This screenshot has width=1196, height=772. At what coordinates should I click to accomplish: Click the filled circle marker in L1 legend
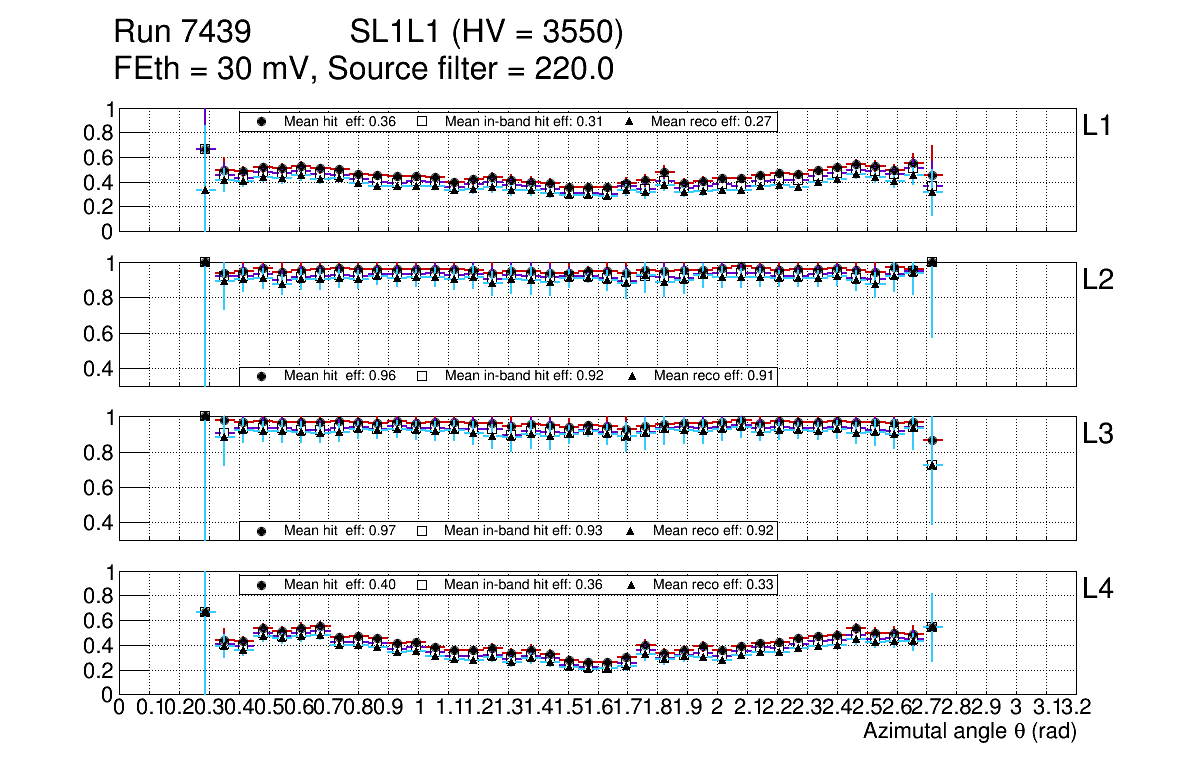tap(262, 122)
